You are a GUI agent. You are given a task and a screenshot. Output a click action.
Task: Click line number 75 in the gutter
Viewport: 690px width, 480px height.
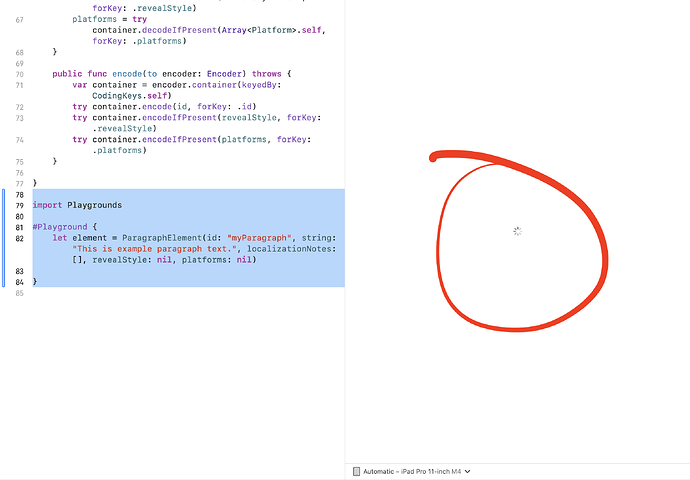pyautogui.click(x=19, y=162)
